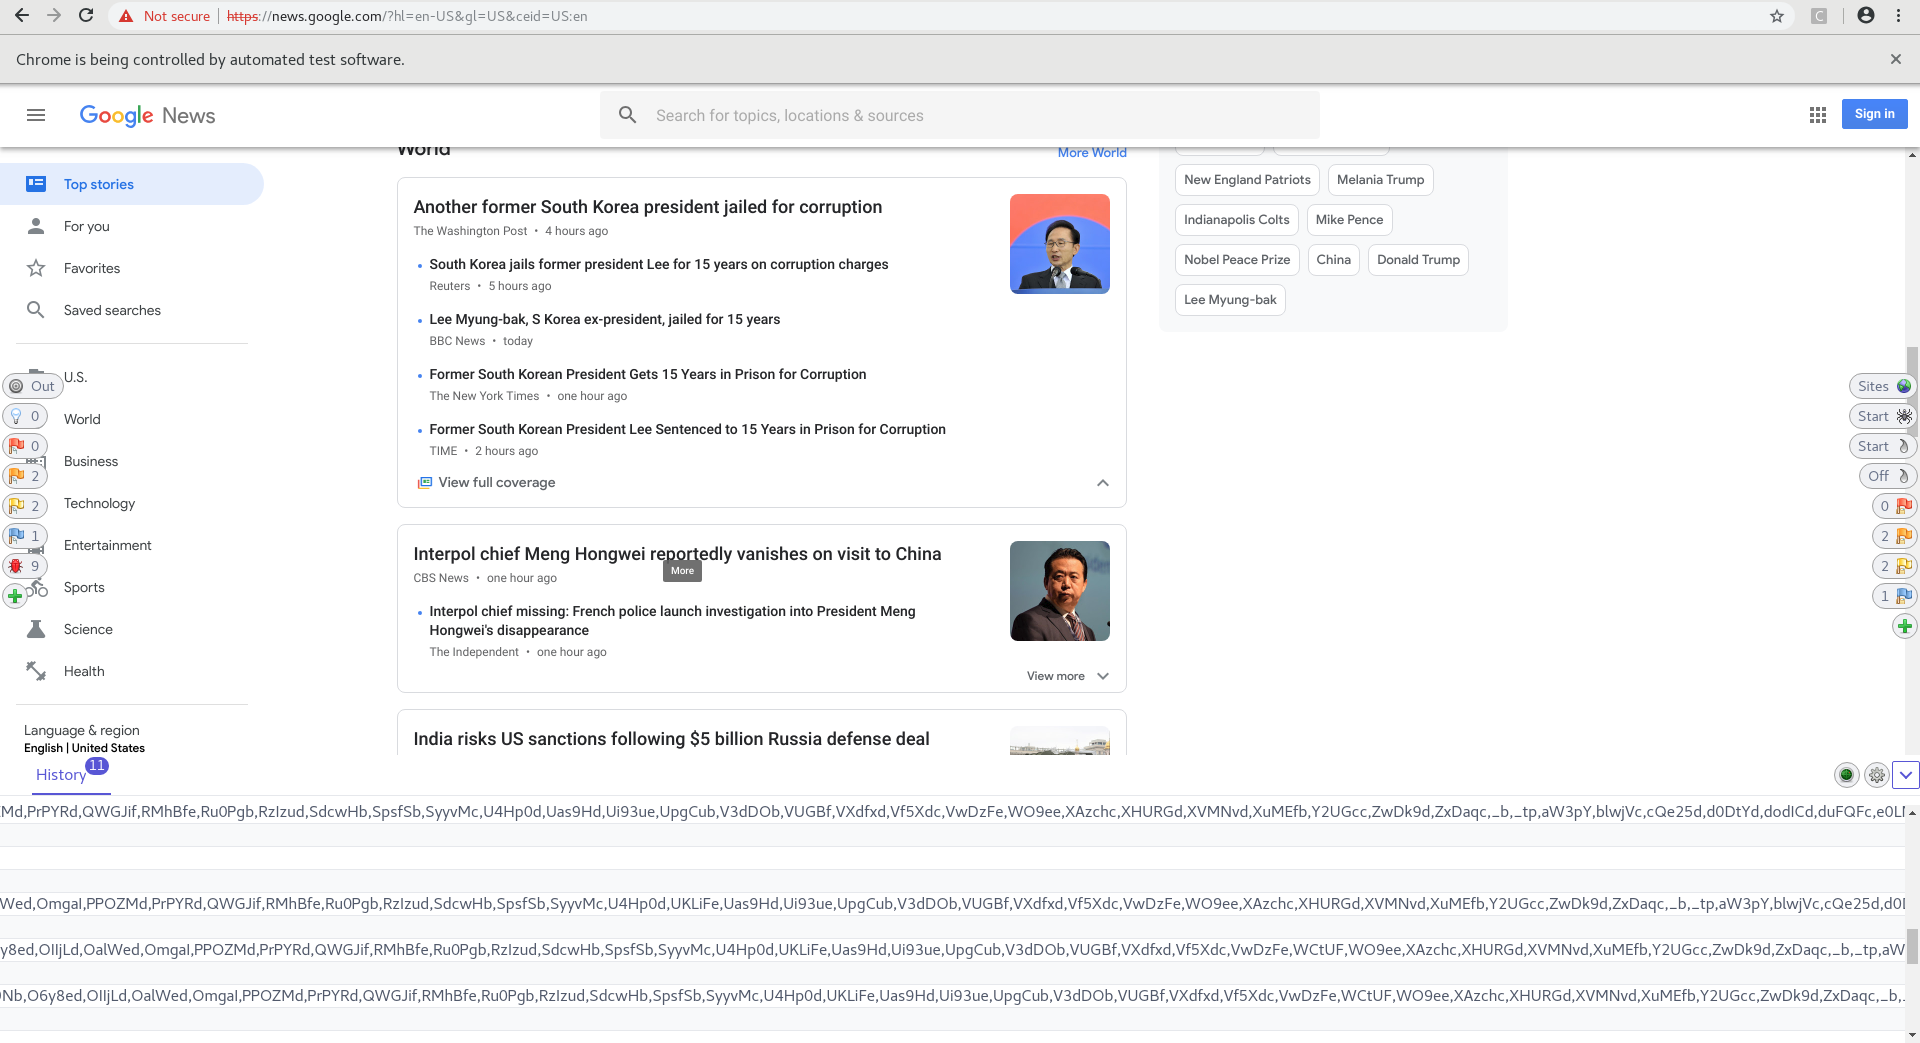Open Saved searches in the sidebar

[x=132, y=310]
